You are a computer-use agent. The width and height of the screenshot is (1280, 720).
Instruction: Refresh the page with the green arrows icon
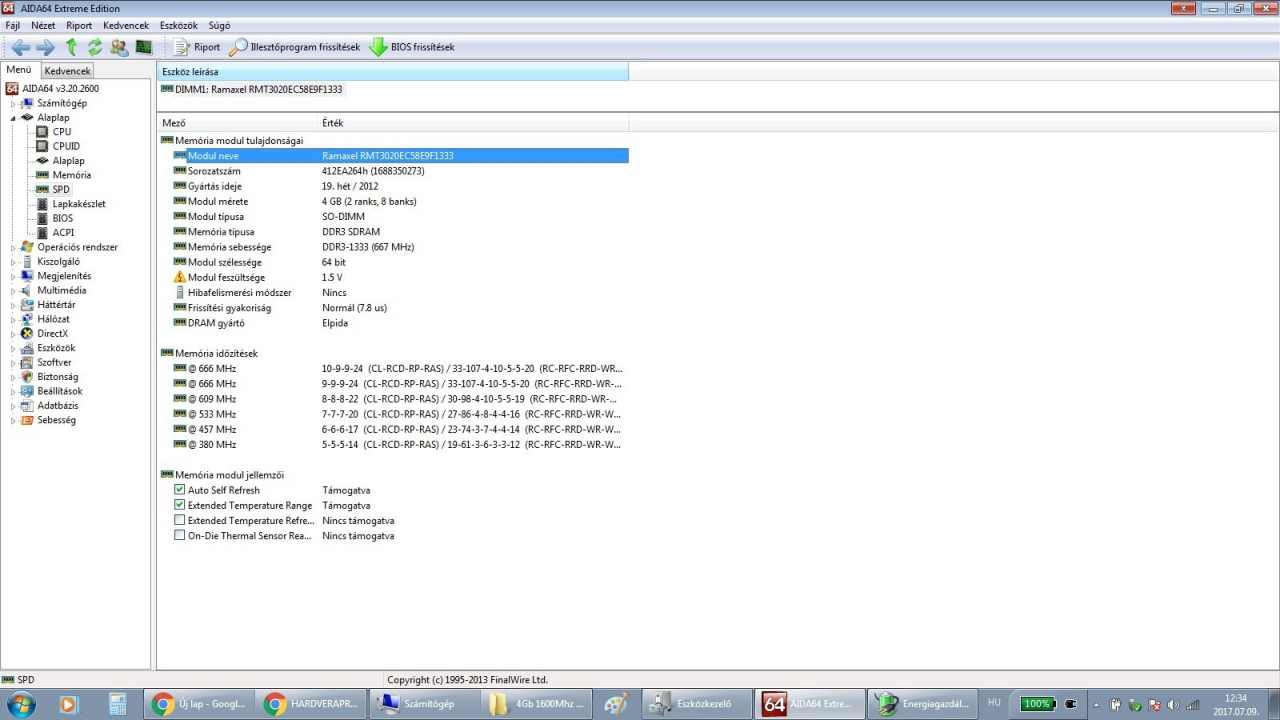pos(95,47)
